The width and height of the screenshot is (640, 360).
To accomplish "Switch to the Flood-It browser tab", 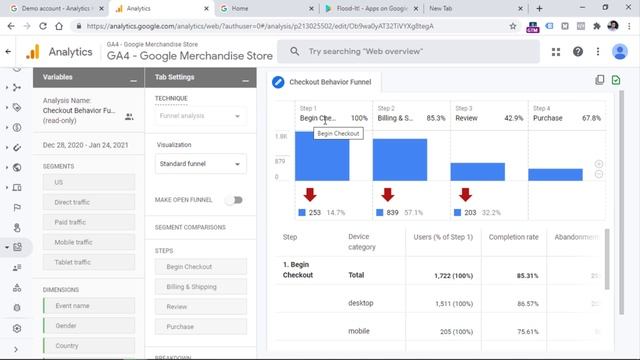I will pyautogui.click(x=371, y=8).
